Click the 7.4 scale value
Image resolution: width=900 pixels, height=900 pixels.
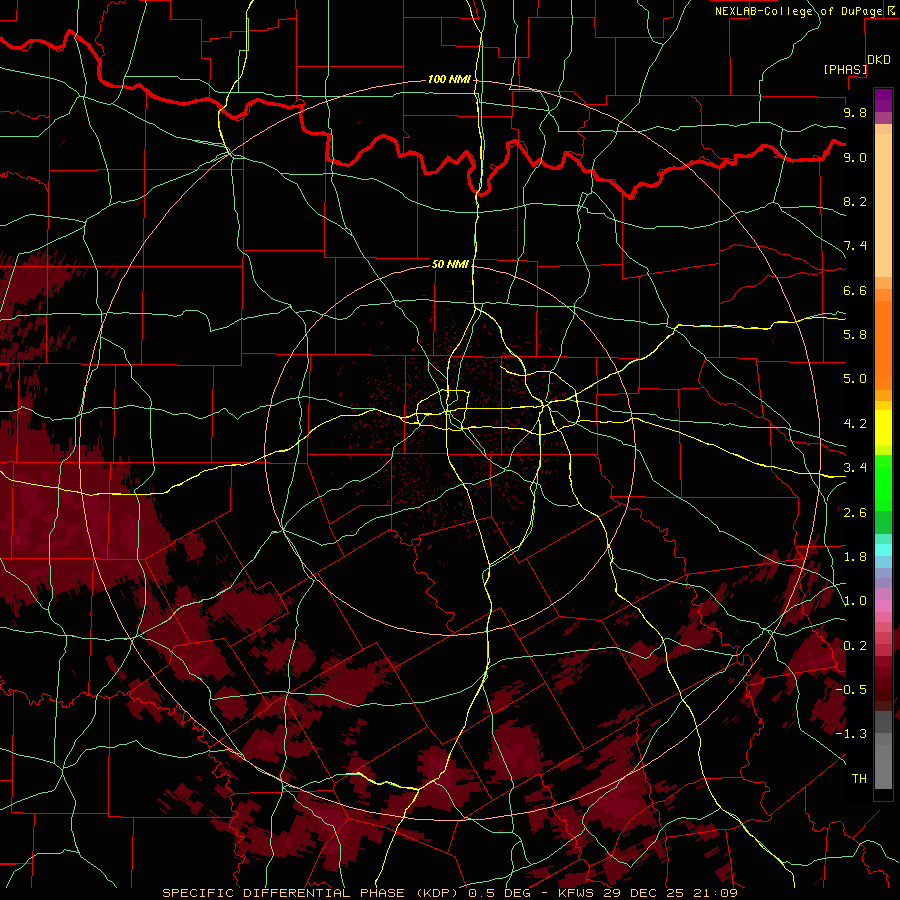pos(855,246)
